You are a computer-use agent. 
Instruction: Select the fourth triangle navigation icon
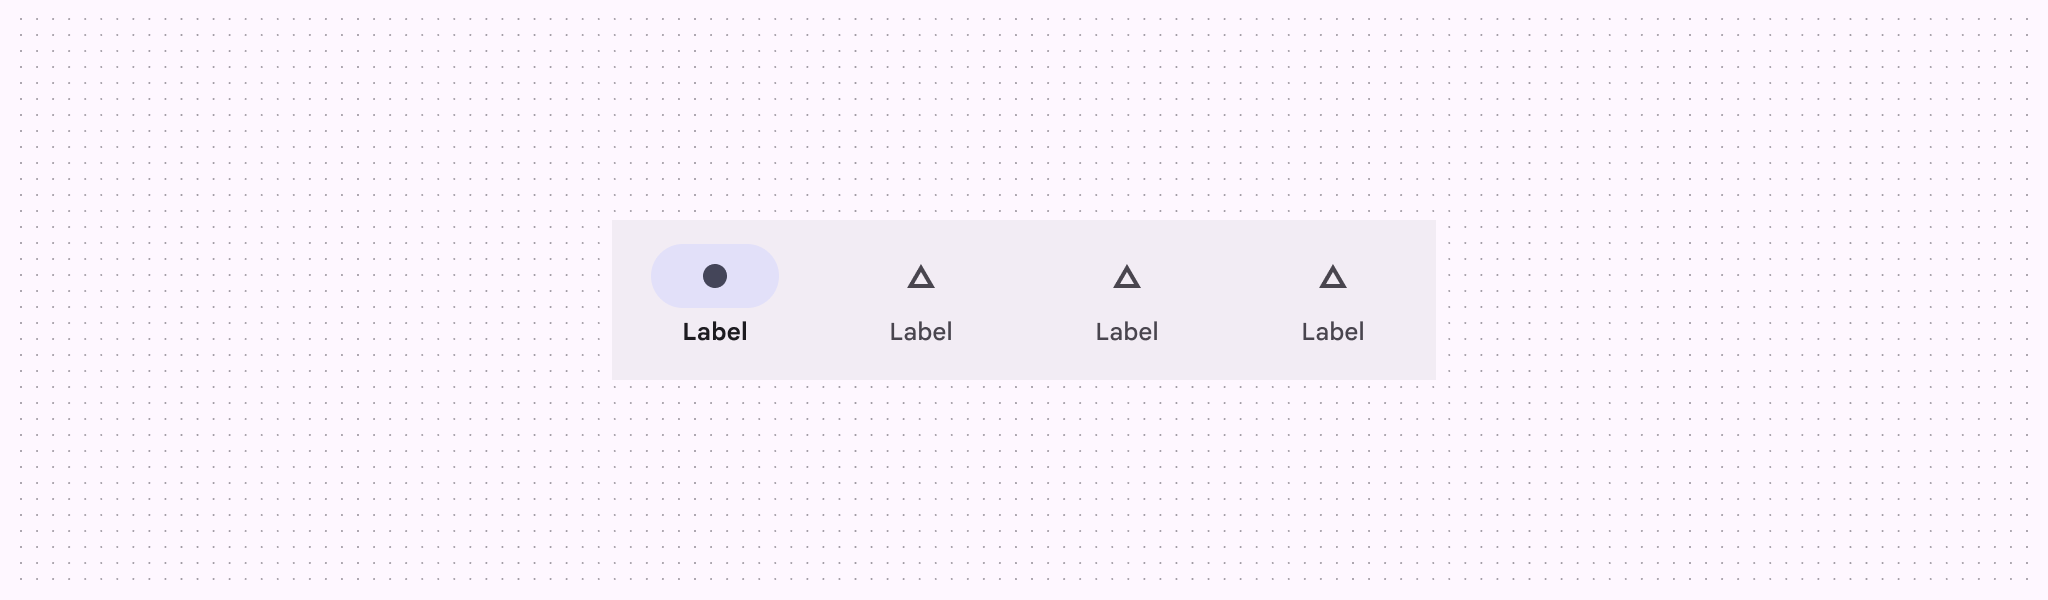(x=1333, y=277)
